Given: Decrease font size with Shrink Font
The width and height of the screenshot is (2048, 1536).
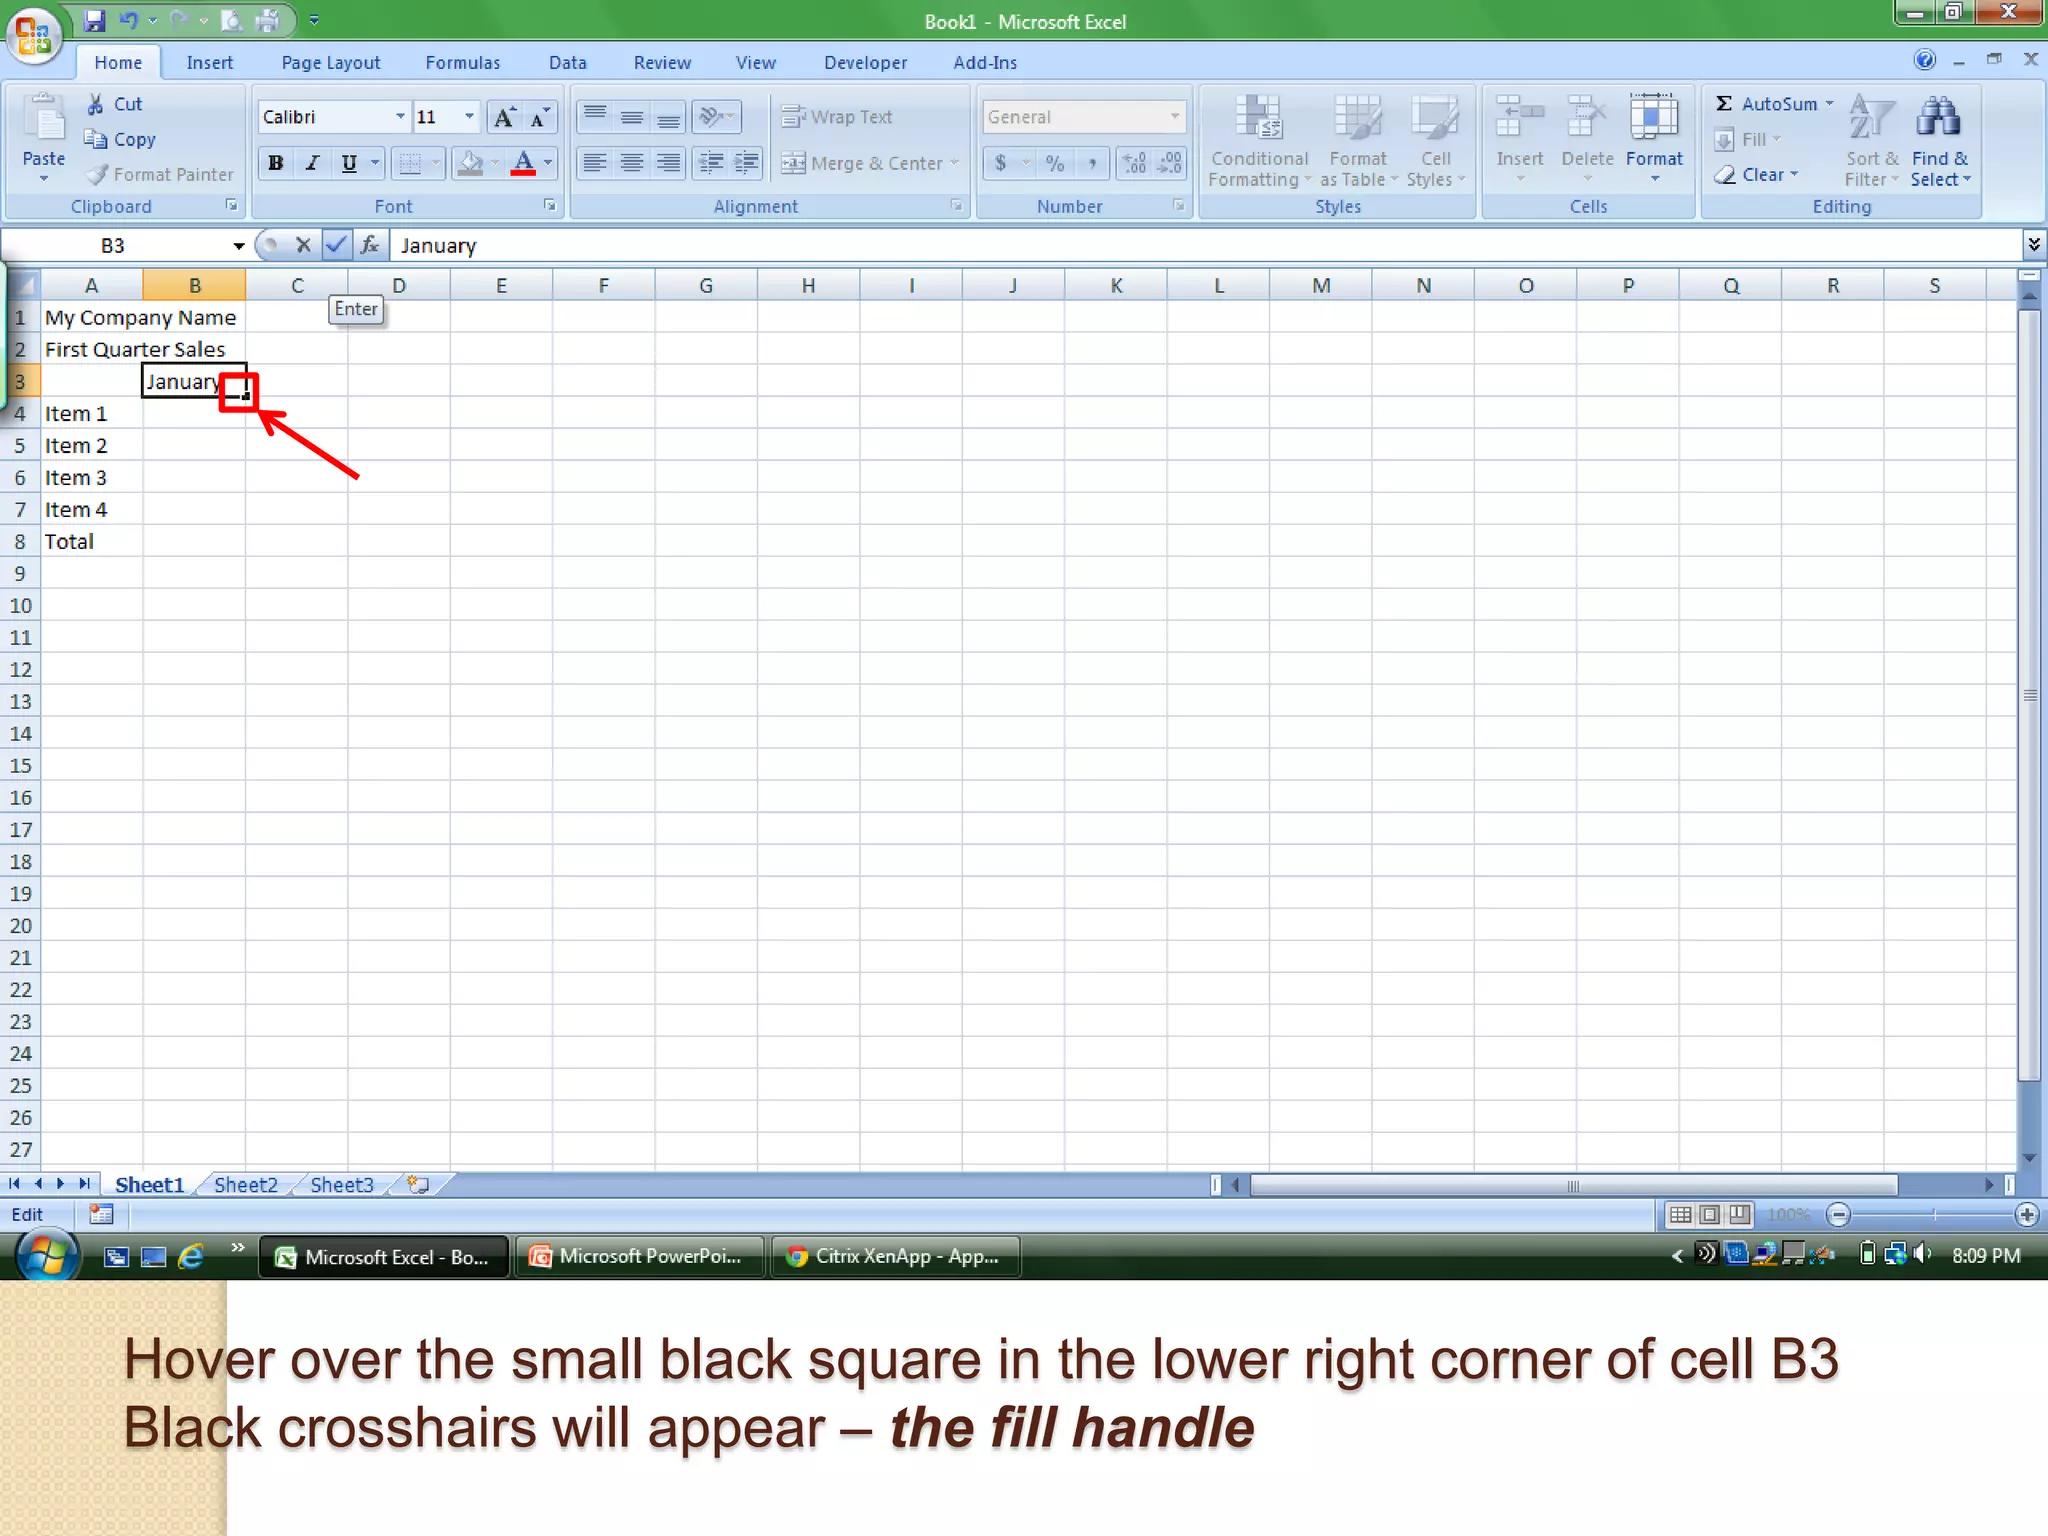Looking at the screenshot, I should click(540, 117).
